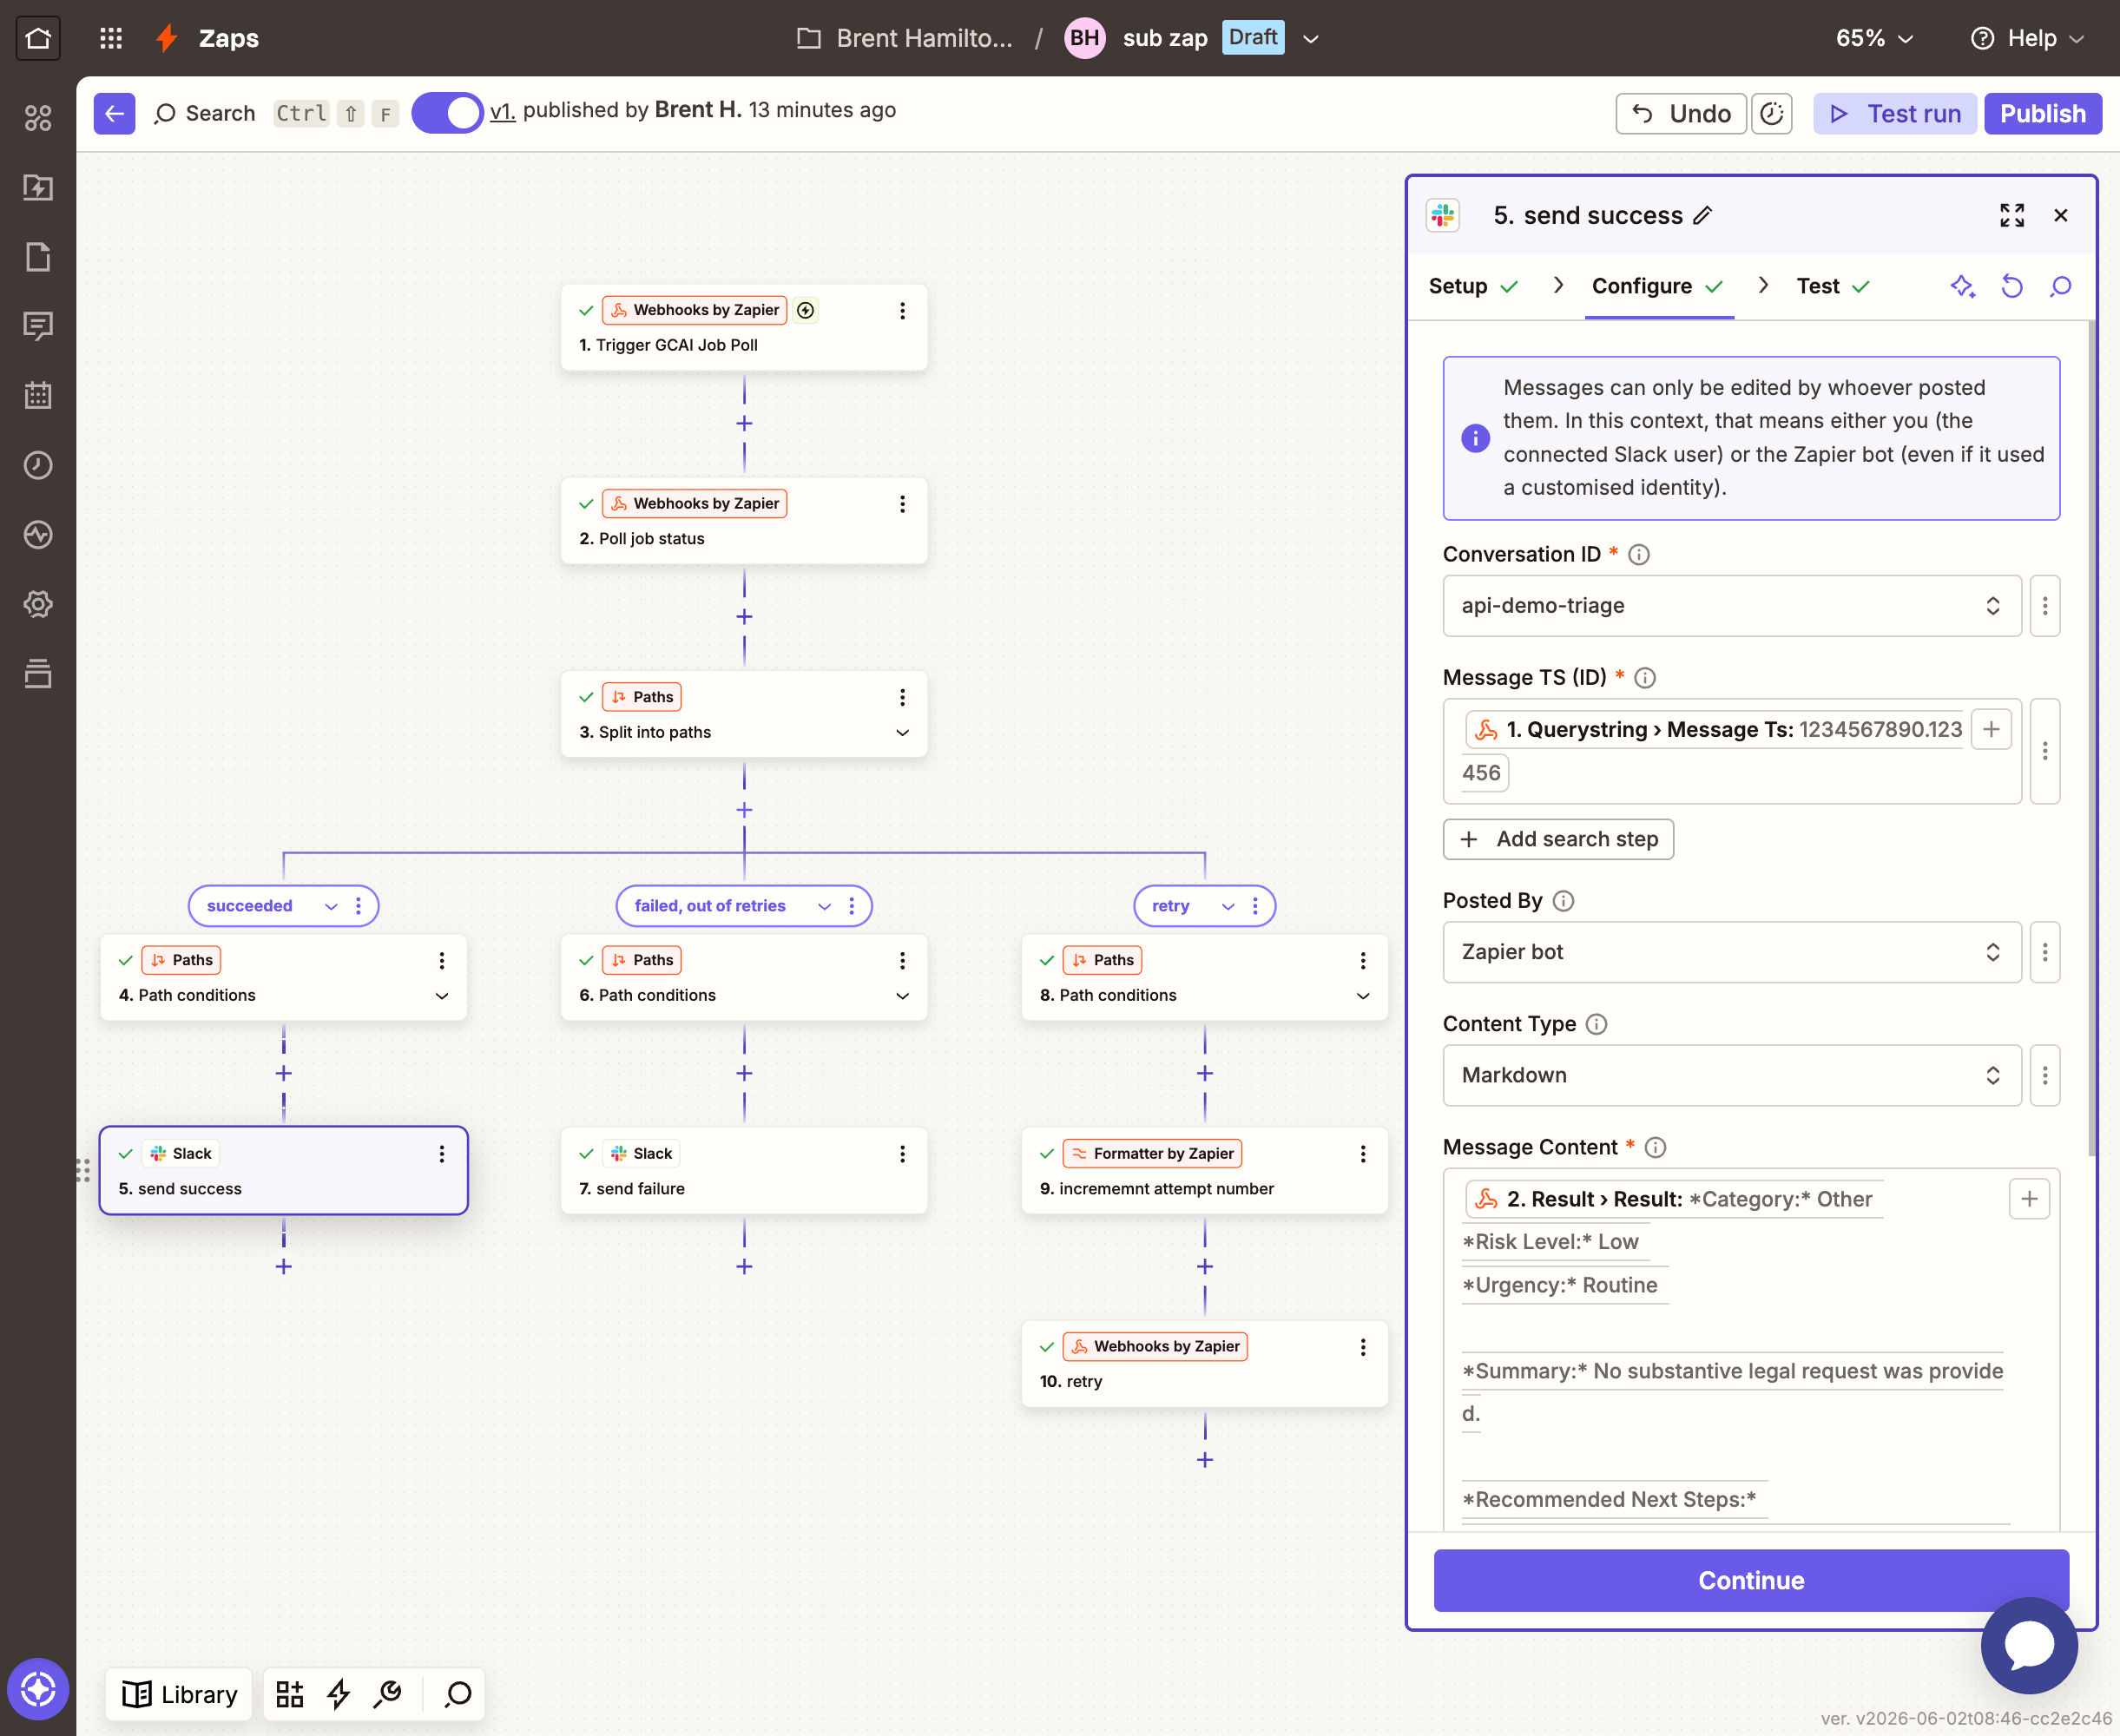Open the Conversation ID dropdown

tap(1732, 606)
